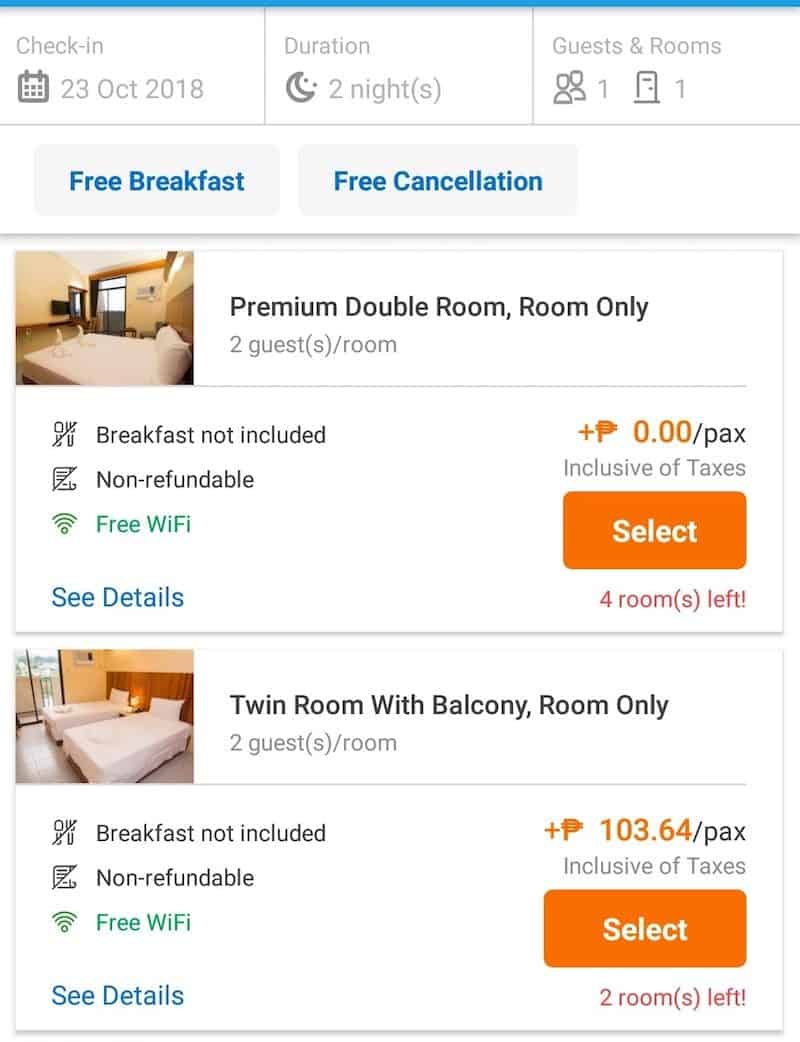800x1042 pixels.
Task: Click the non-refundable icon in Twin Room card
Action: 64,877
